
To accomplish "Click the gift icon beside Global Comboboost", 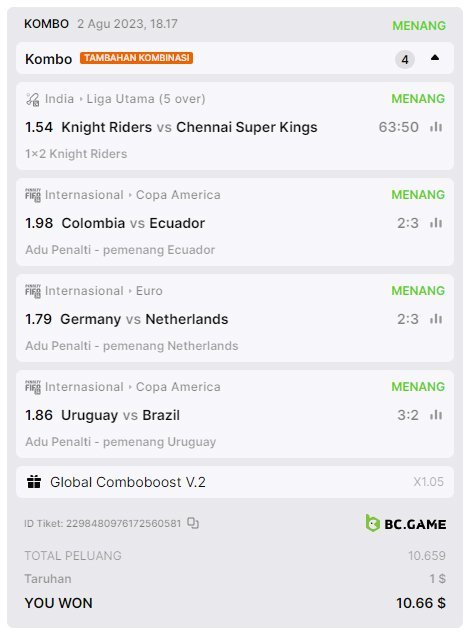I will pyautogui.click(x=34, y=482).
